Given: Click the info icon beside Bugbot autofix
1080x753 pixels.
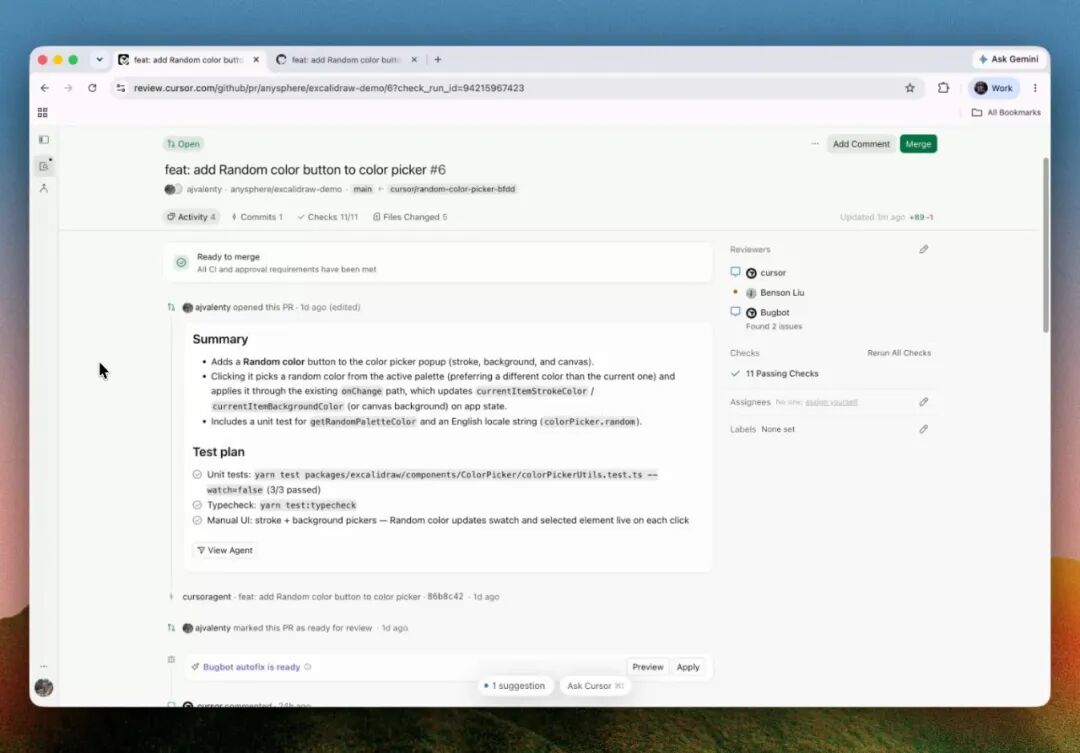Looking at the screenshot, I should (x=308, y=667).
